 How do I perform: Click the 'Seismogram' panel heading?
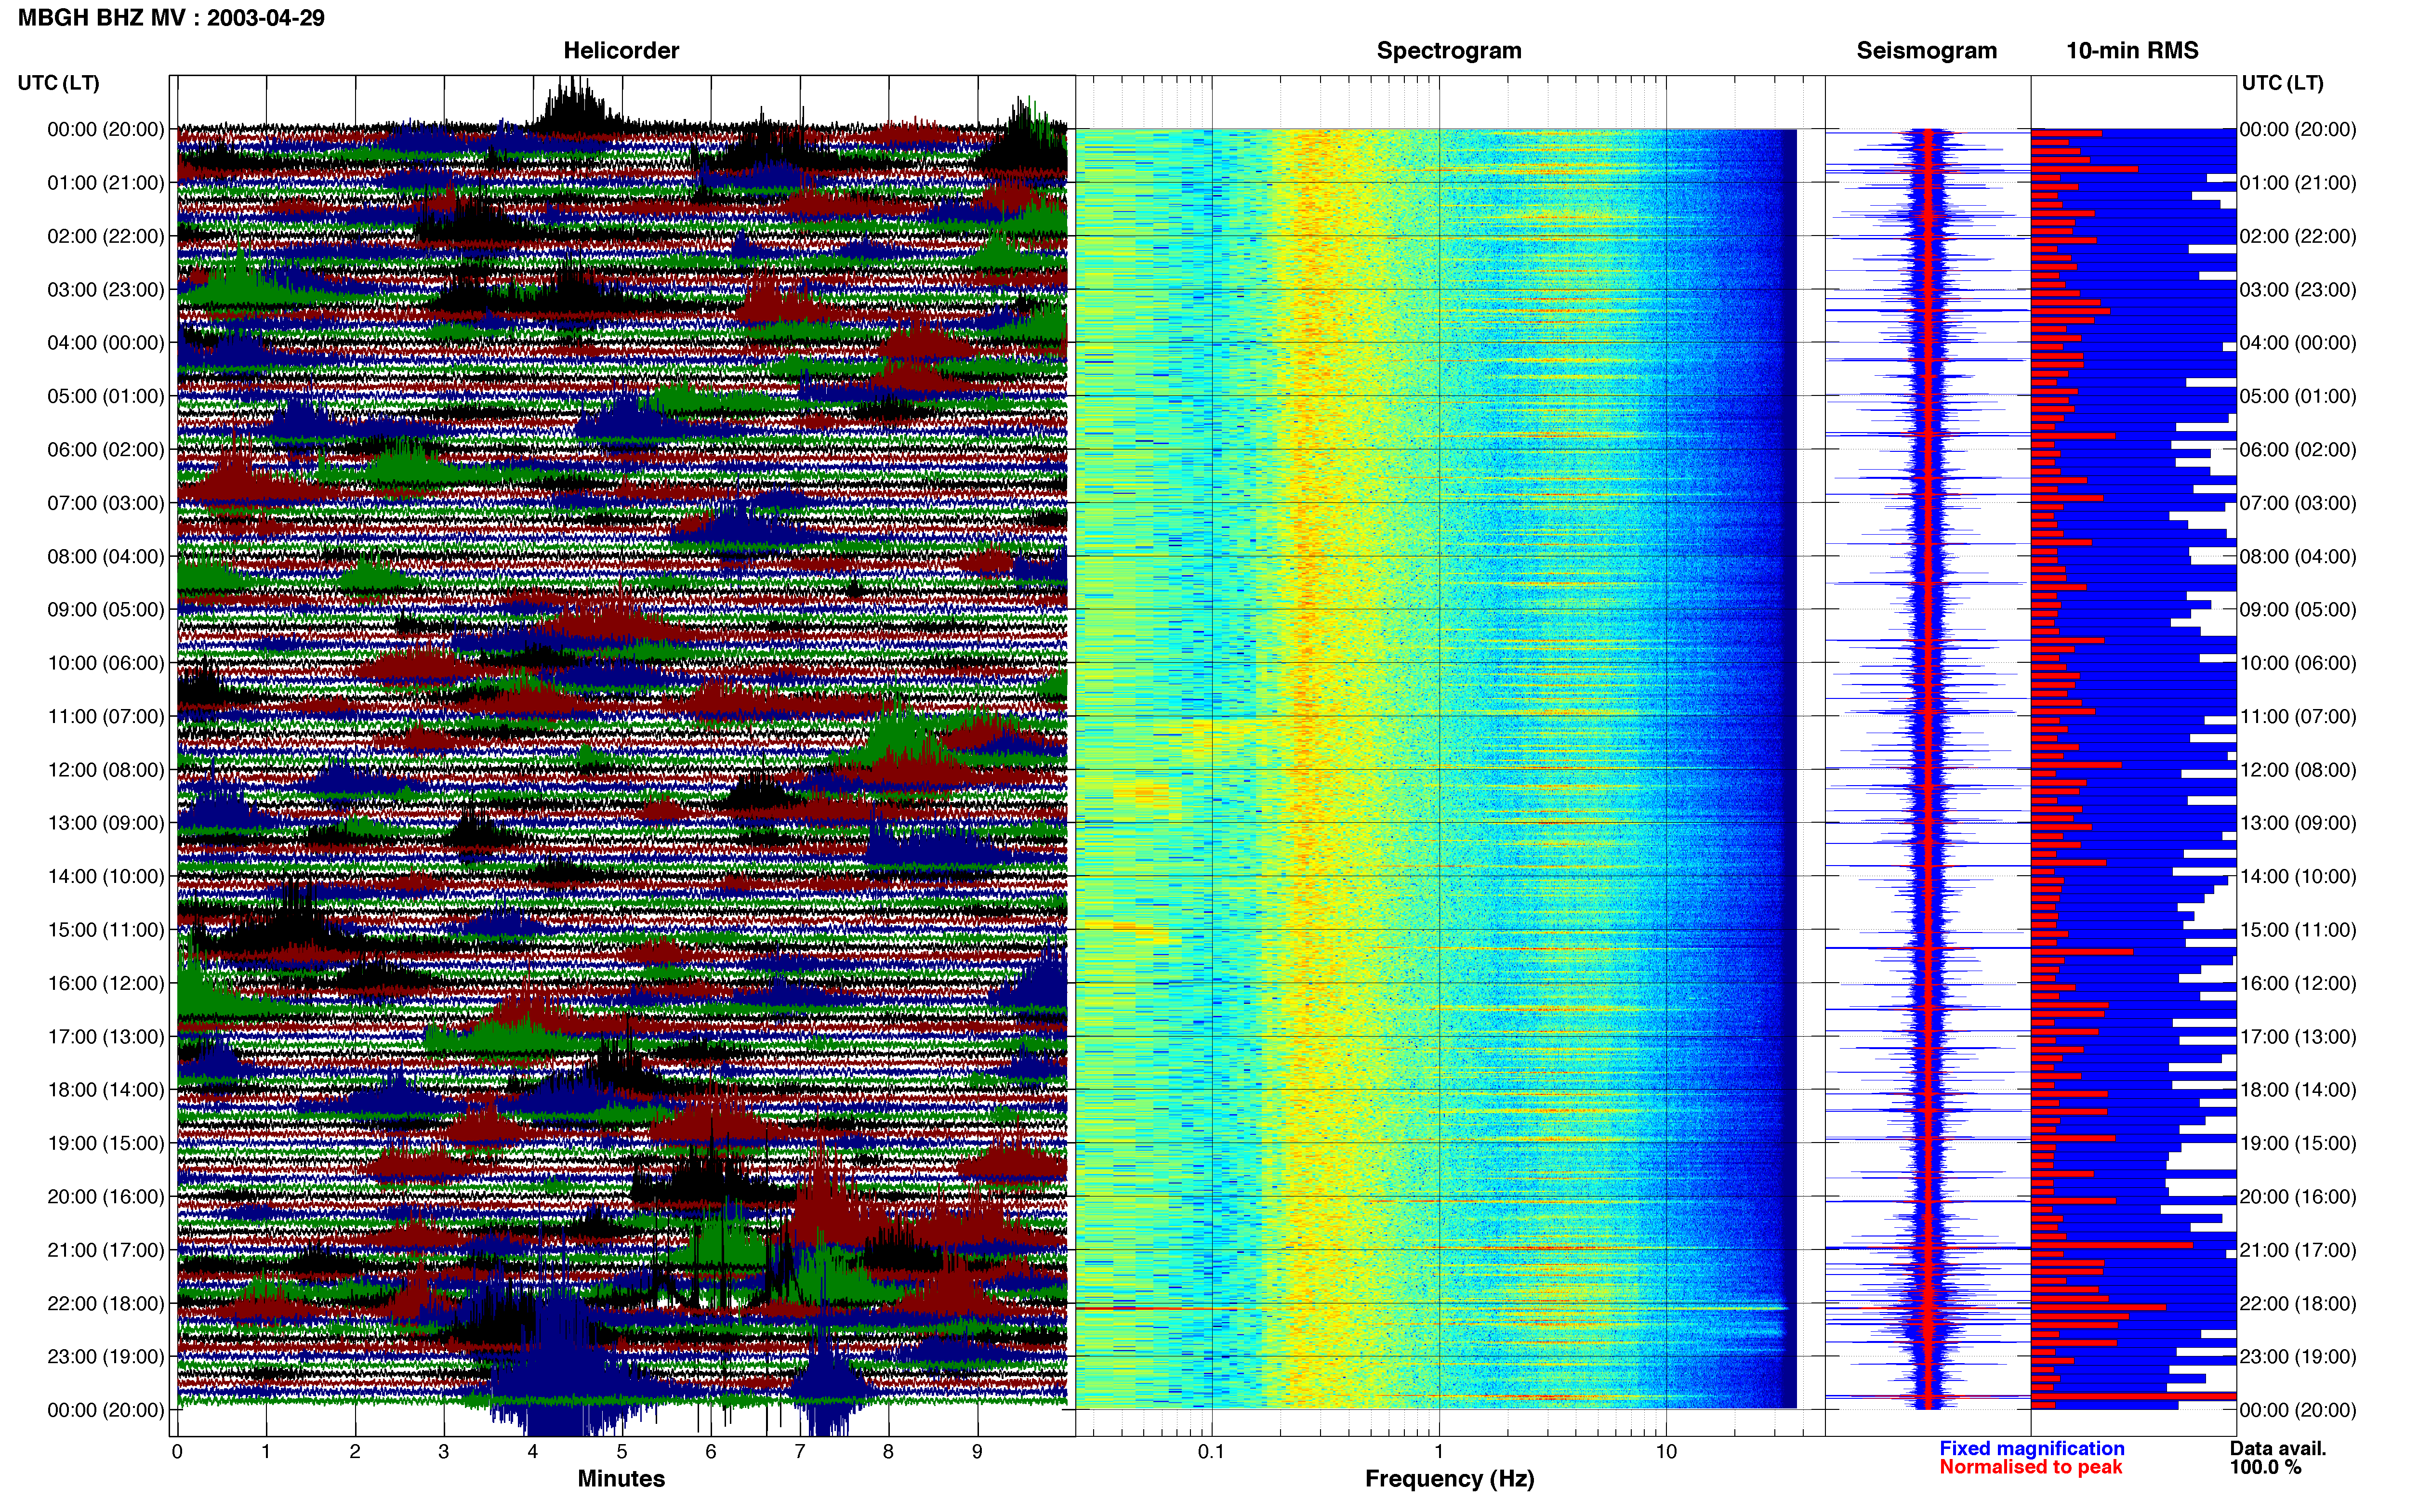pyautogui.click(x=1926, y=51)
